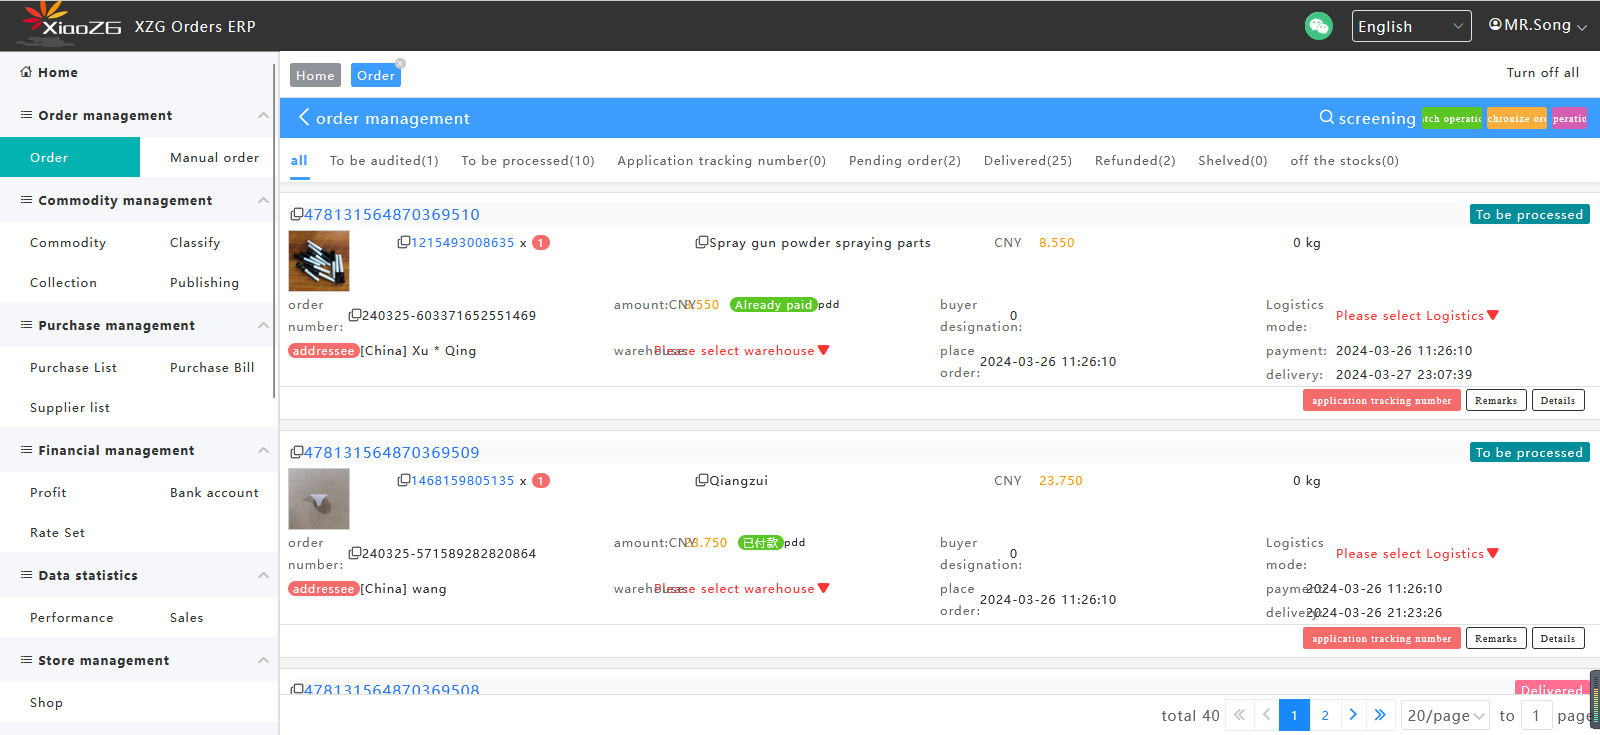Collapse the Commodity management section
The height and width of the screenshot is (735, 1600).
point(263,200)
